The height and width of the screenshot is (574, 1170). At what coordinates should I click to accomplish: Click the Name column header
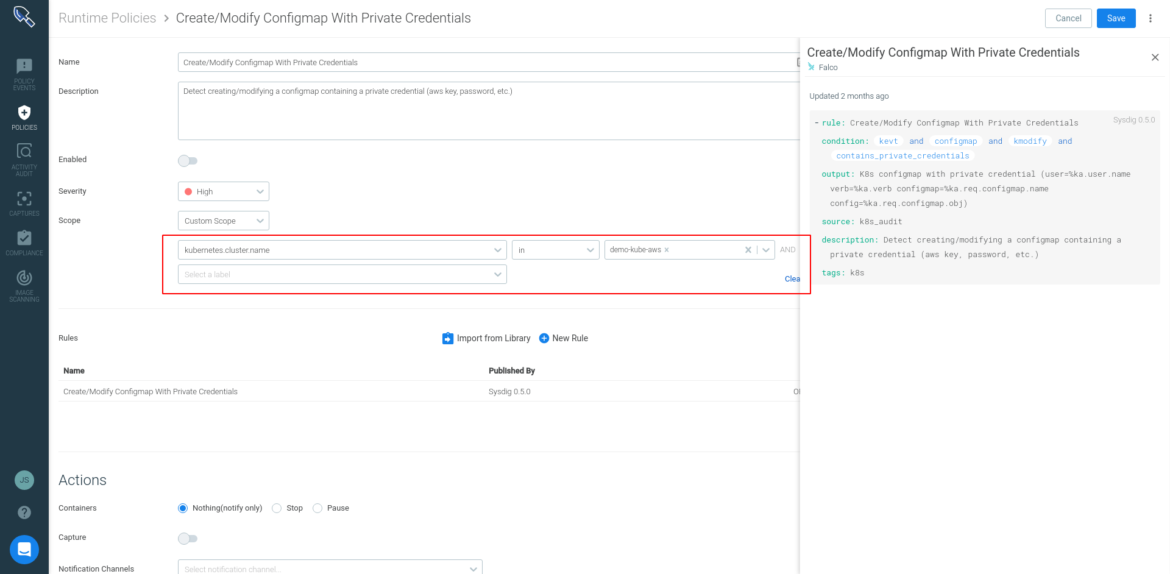[x=75, y=370]
